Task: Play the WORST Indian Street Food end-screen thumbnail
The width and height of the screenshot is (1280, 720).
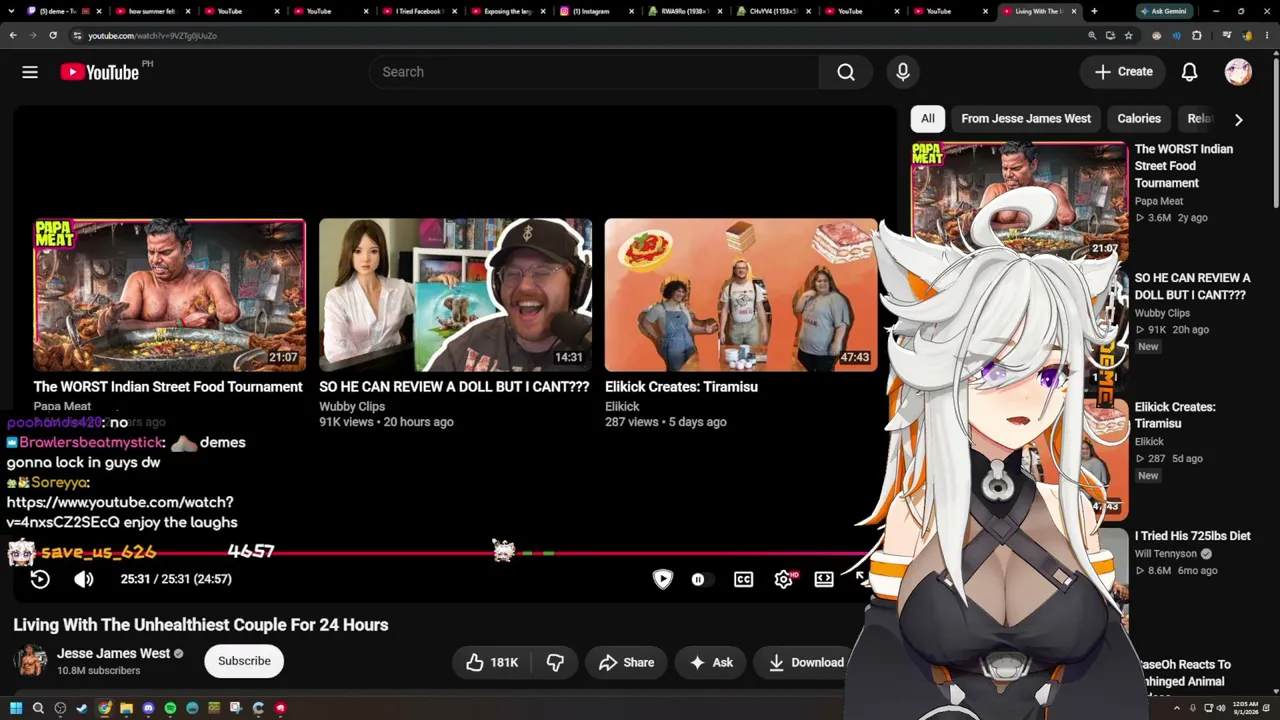Action: point(170,295)
